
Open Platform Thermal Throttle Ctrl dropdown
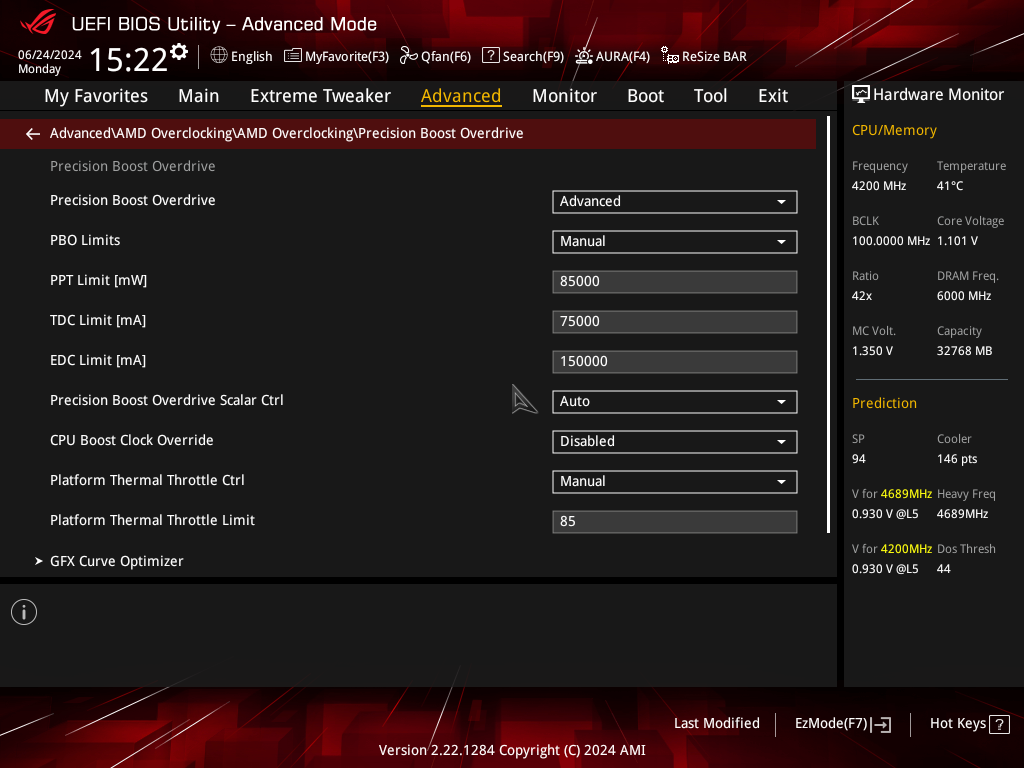coord(675,482)
